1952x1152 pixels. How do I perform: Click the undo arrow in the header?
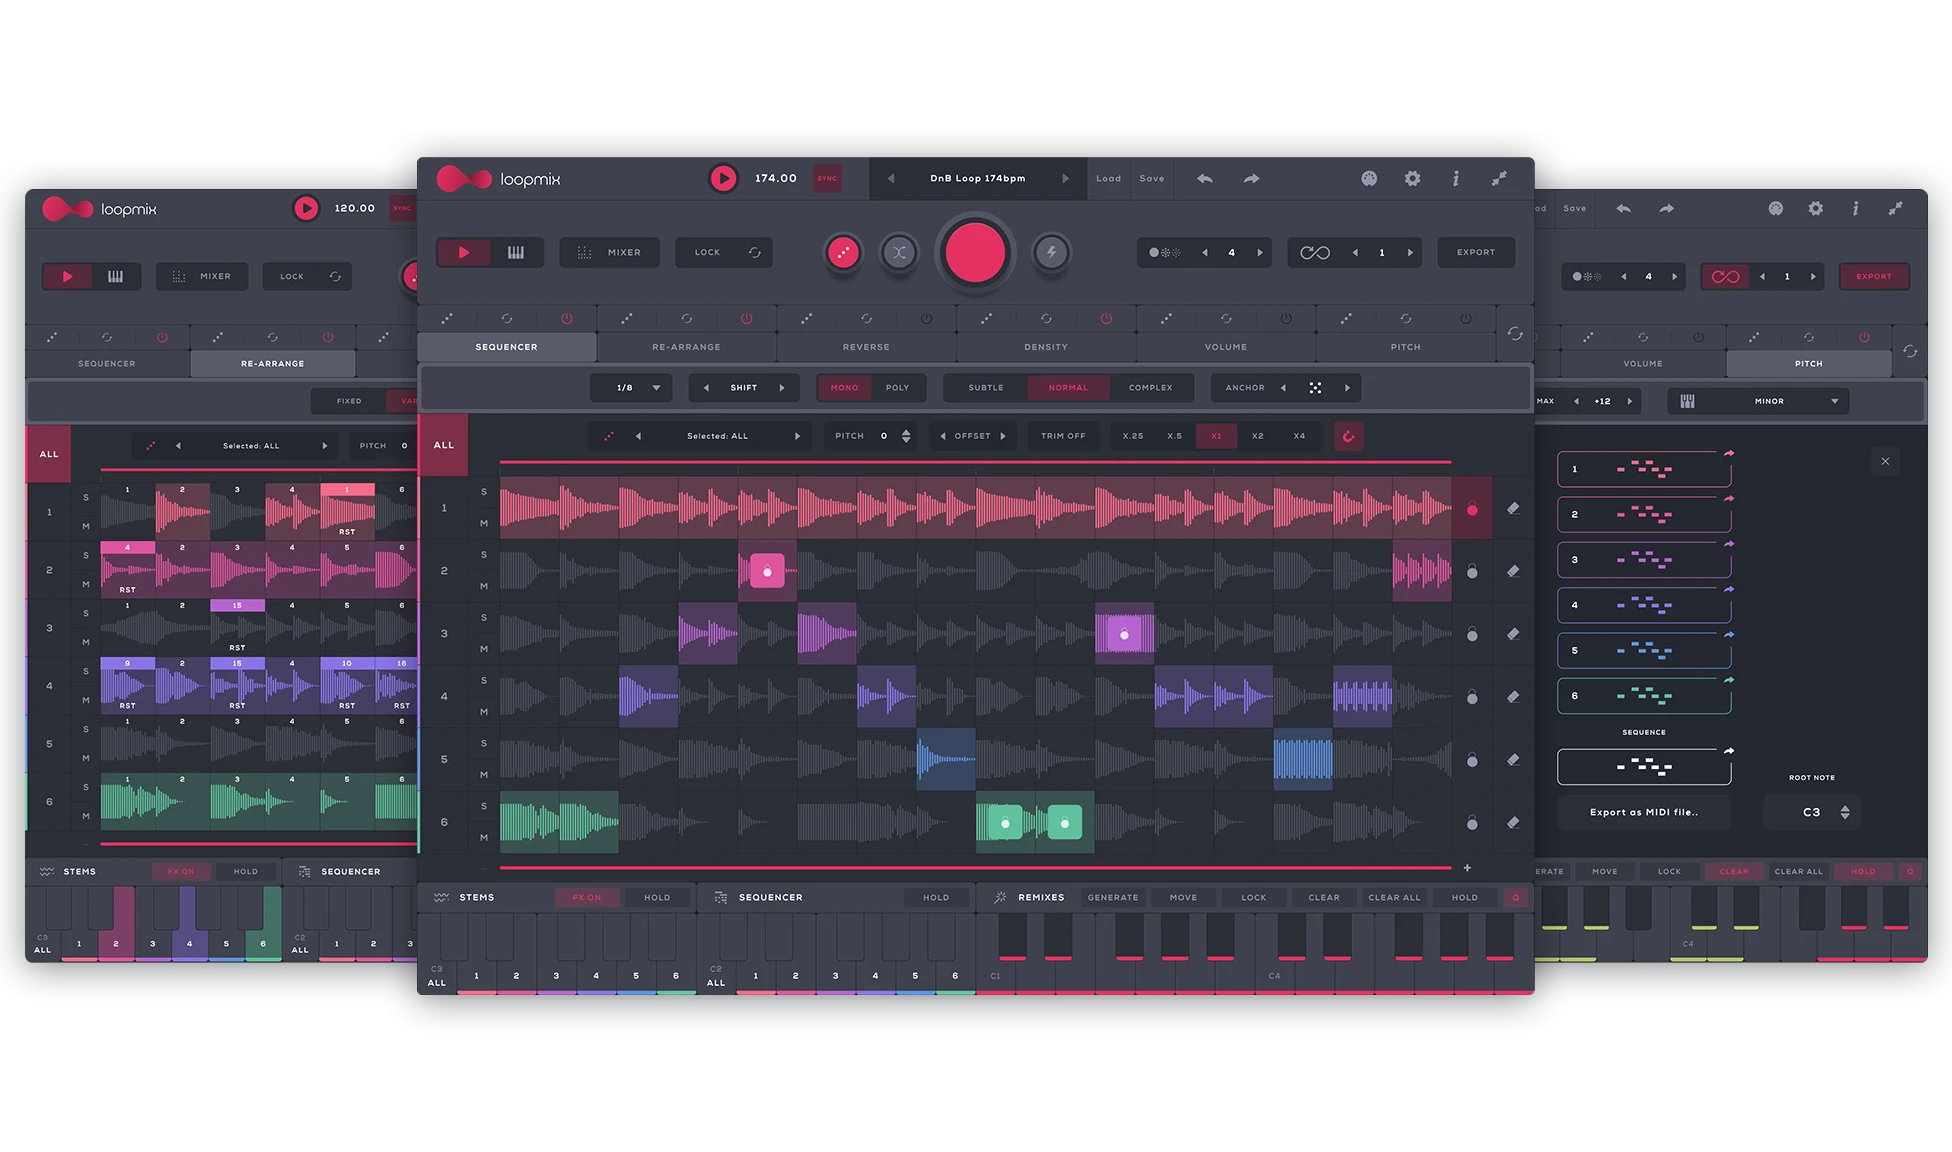pyautogui.click(x=1205, y=179)
